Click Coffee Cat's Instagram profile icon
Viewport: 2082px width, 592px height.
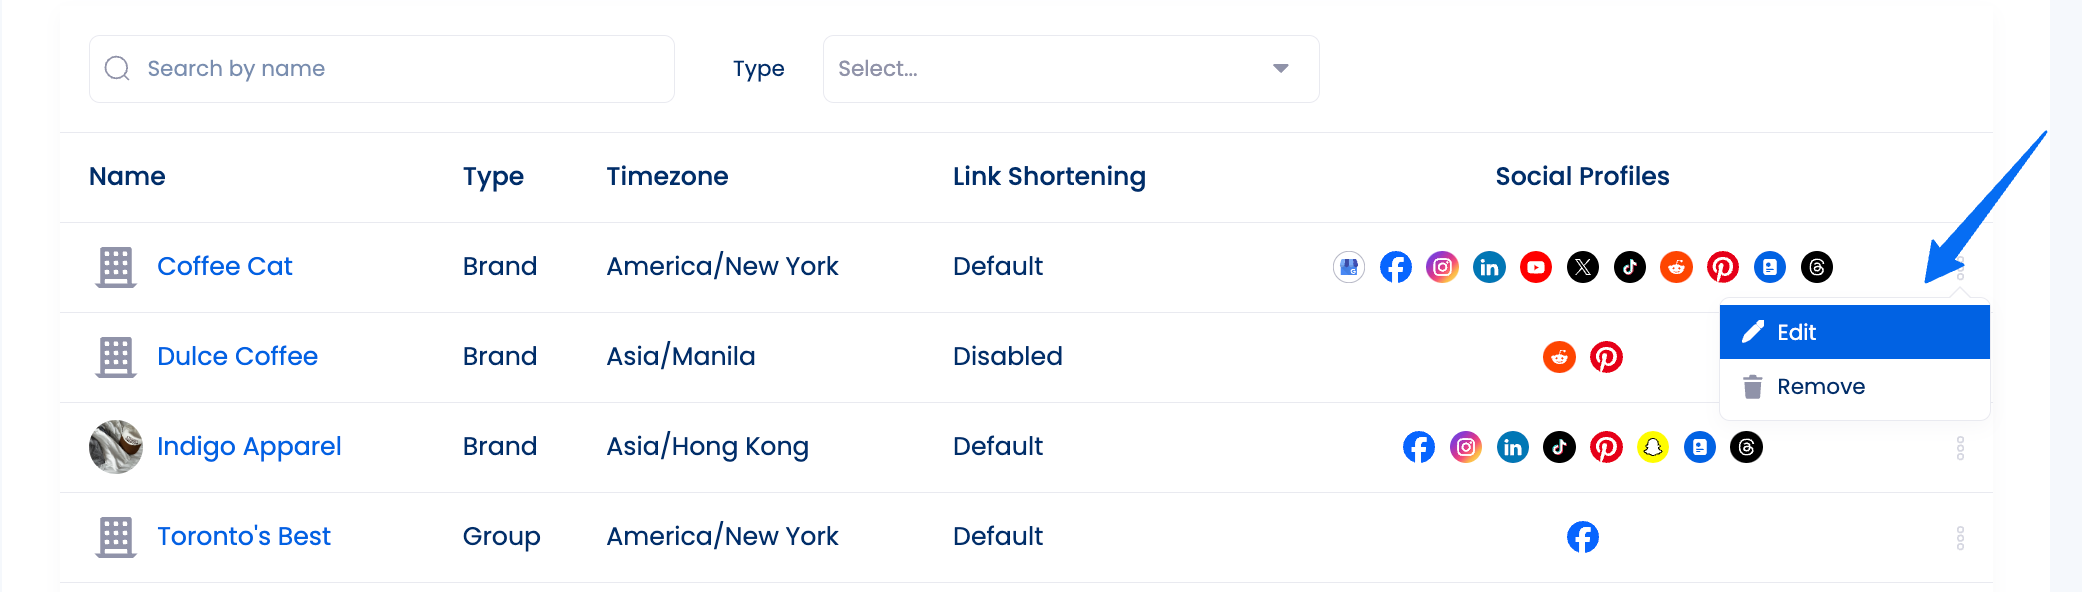(1442, 267)
